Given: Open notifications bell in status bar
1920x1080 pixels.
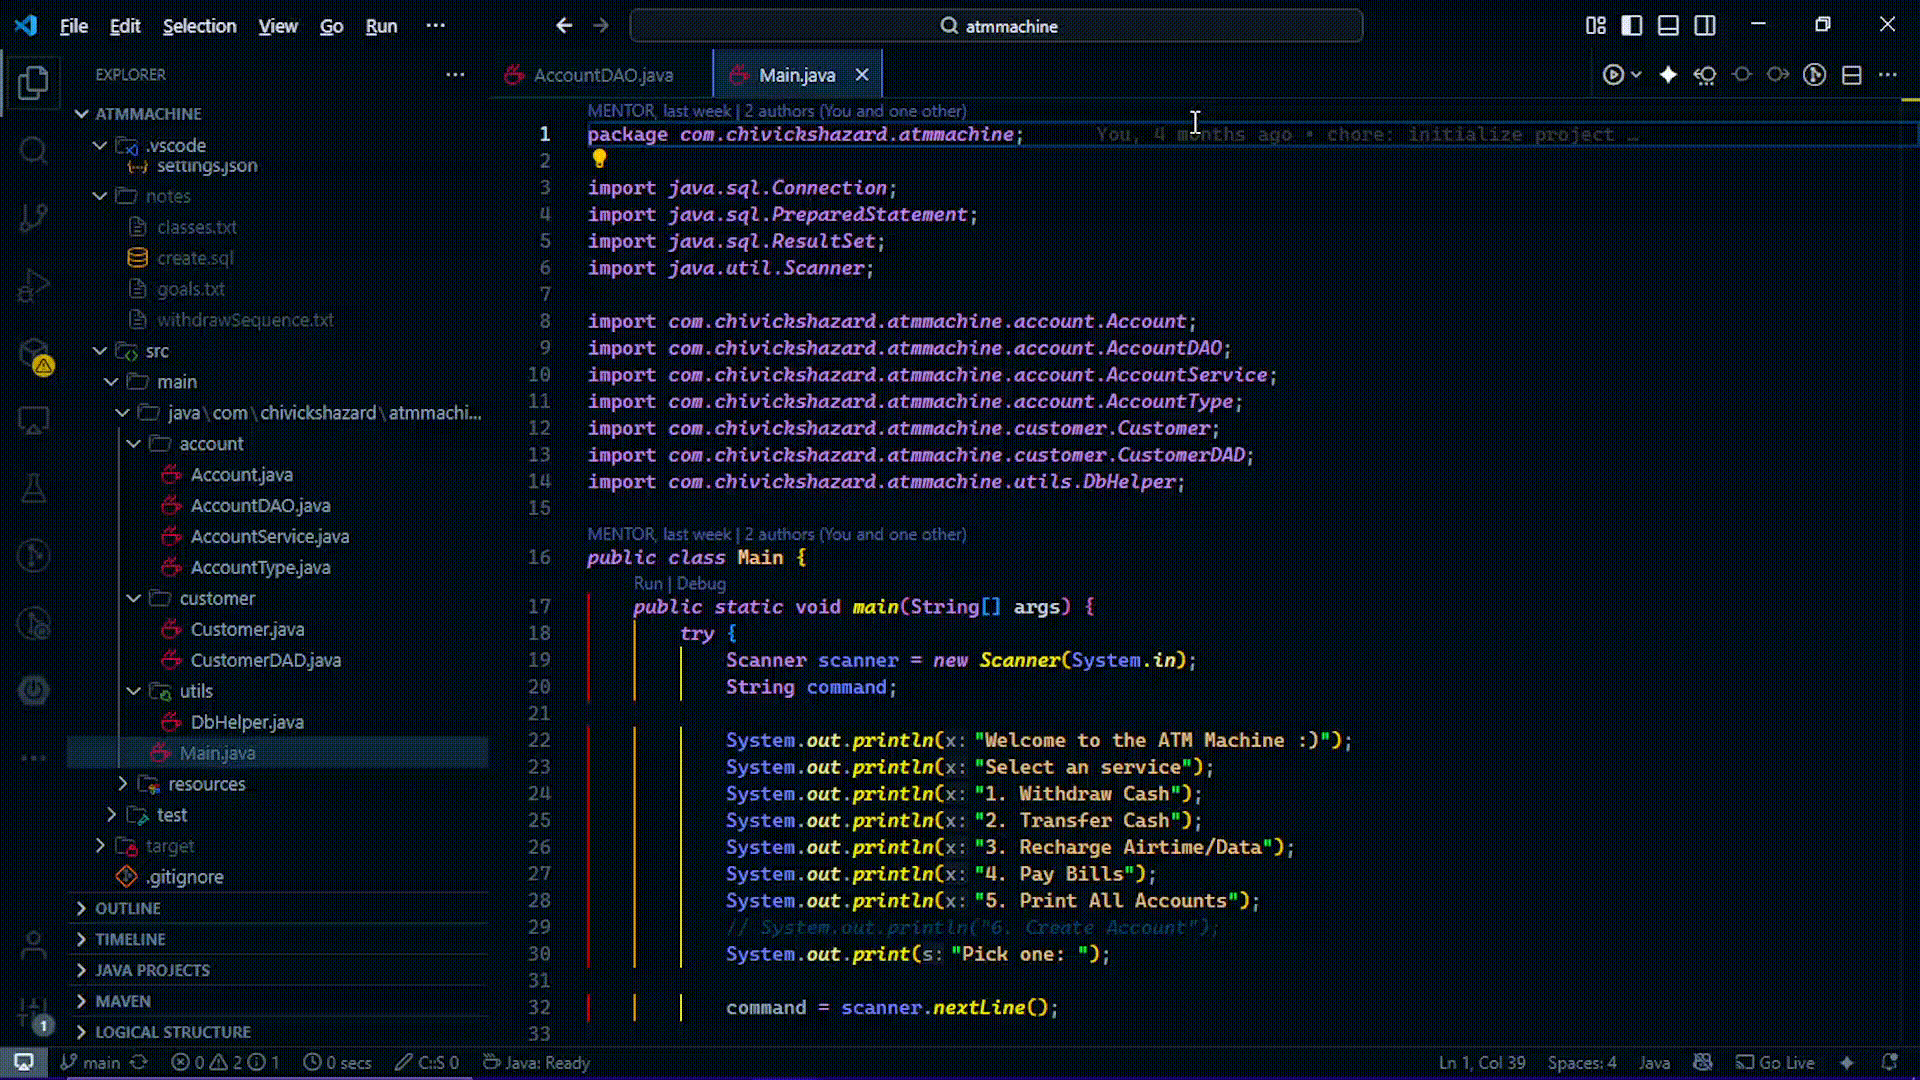Looking at the screenshot, I should click(1889, 1063).
